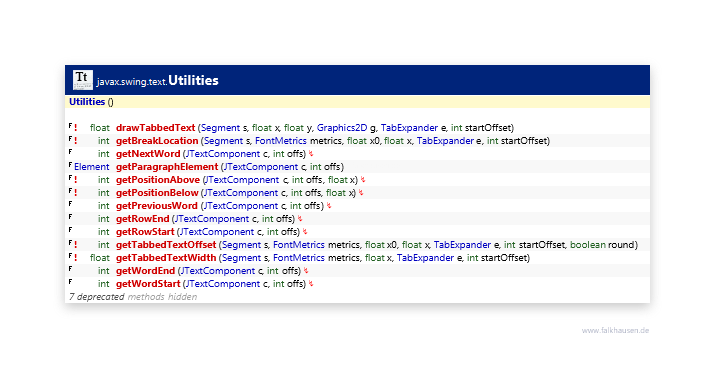The width and height of the screenshot is (706, 376).
Task: Click Segment parameter type in drawTabbedText
Action: tap(220, 128)
